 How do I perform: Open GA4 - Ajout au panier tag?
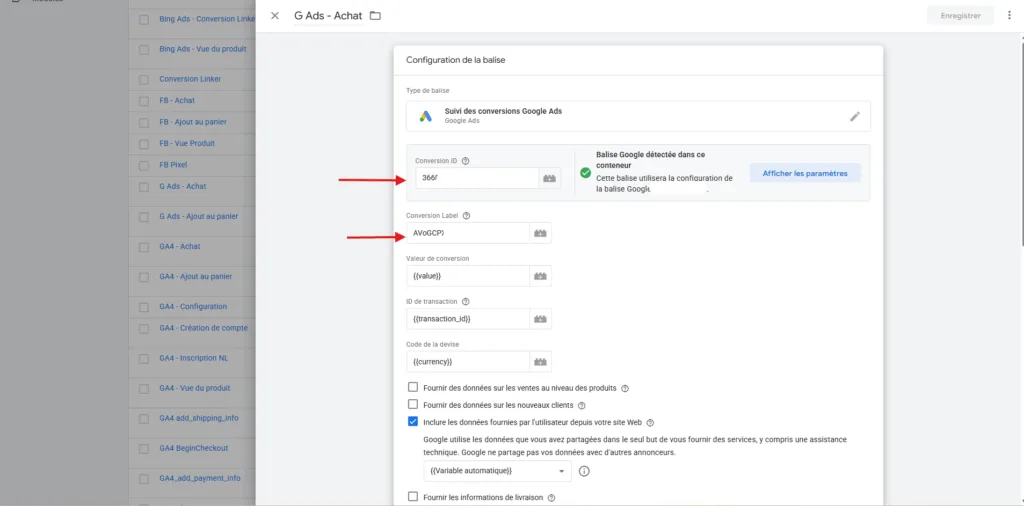point(196,276)
